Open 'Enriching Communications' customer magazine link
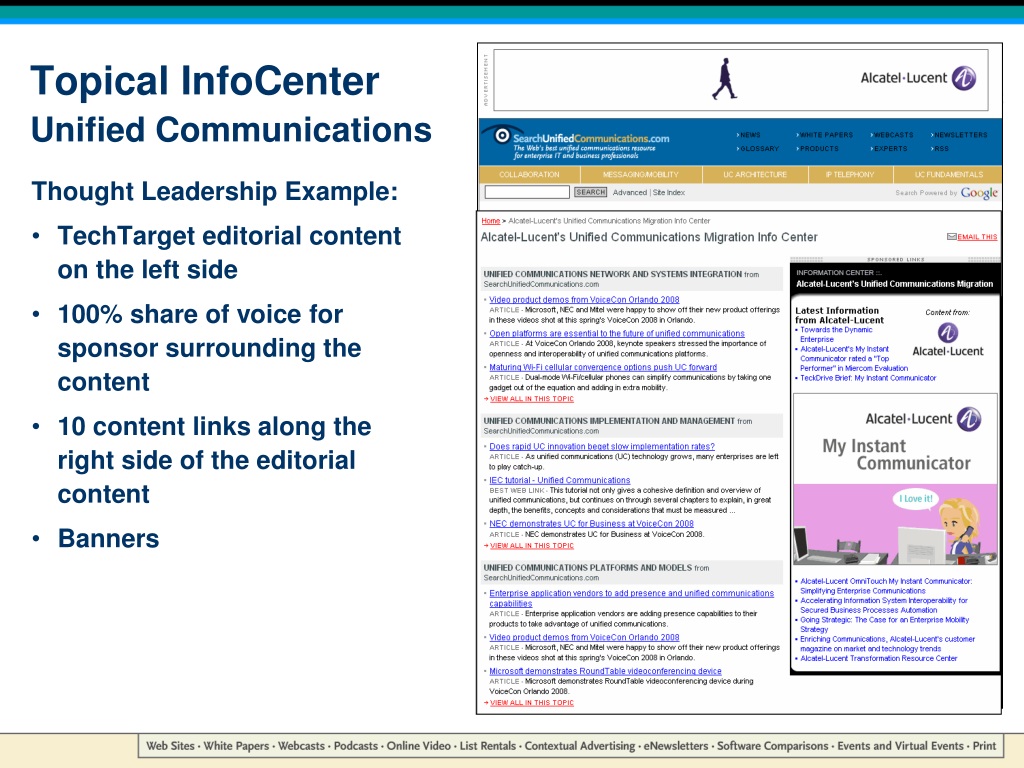Image resolution: width=1024 pixels, height=768 pixels. (888, 644)
